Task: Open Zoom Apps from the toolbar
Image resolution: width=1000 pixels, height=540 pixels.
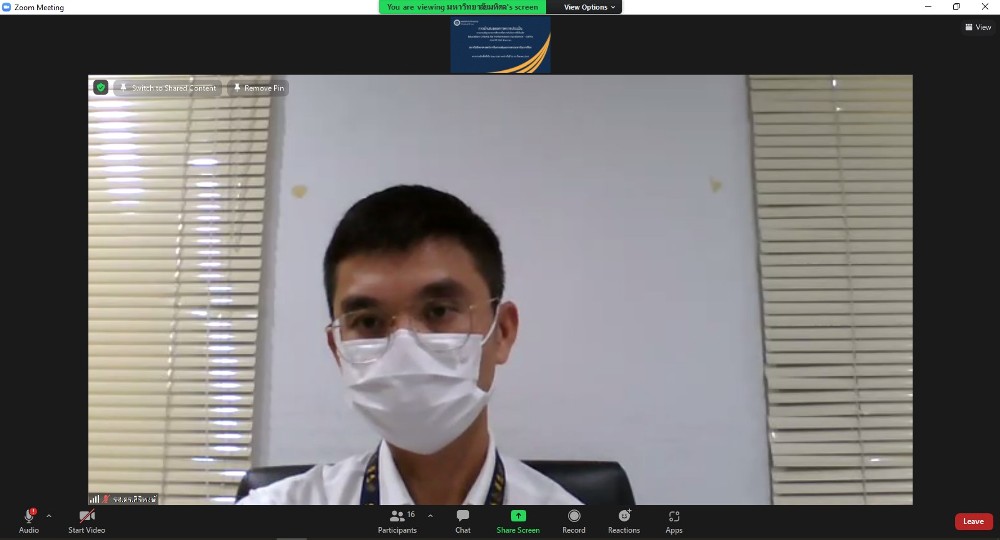Action: click(674, 517)
